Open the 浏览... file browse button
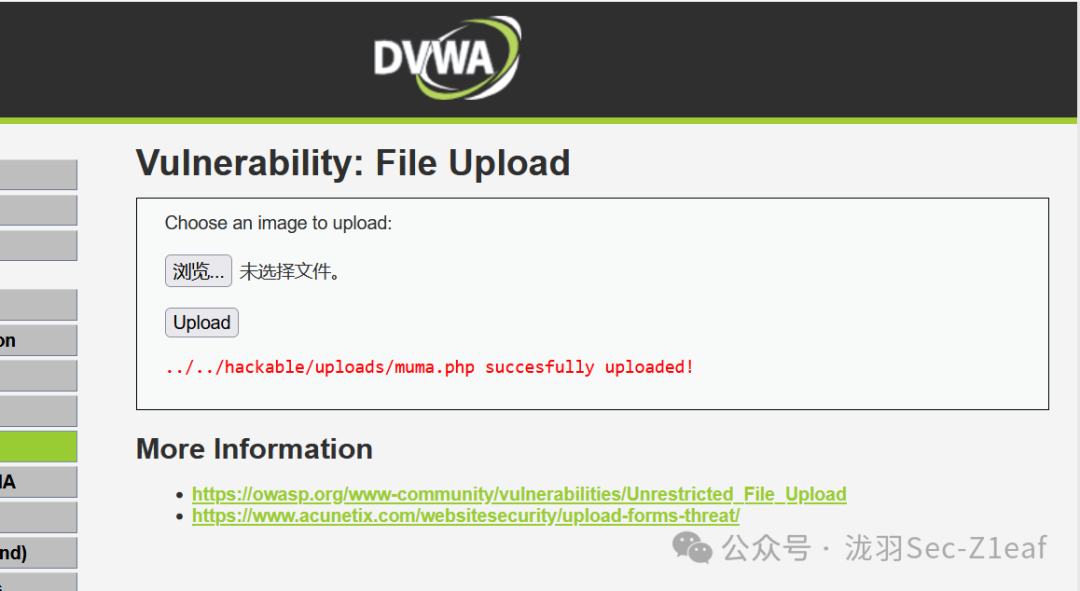The width and height of the screenshot is (1080, 591). (198, 271)
